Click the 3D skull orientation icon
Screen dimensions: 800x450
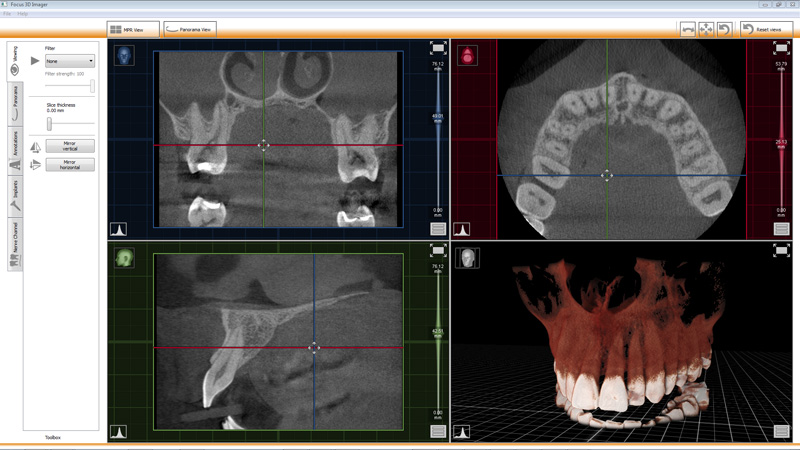(467, 258)
